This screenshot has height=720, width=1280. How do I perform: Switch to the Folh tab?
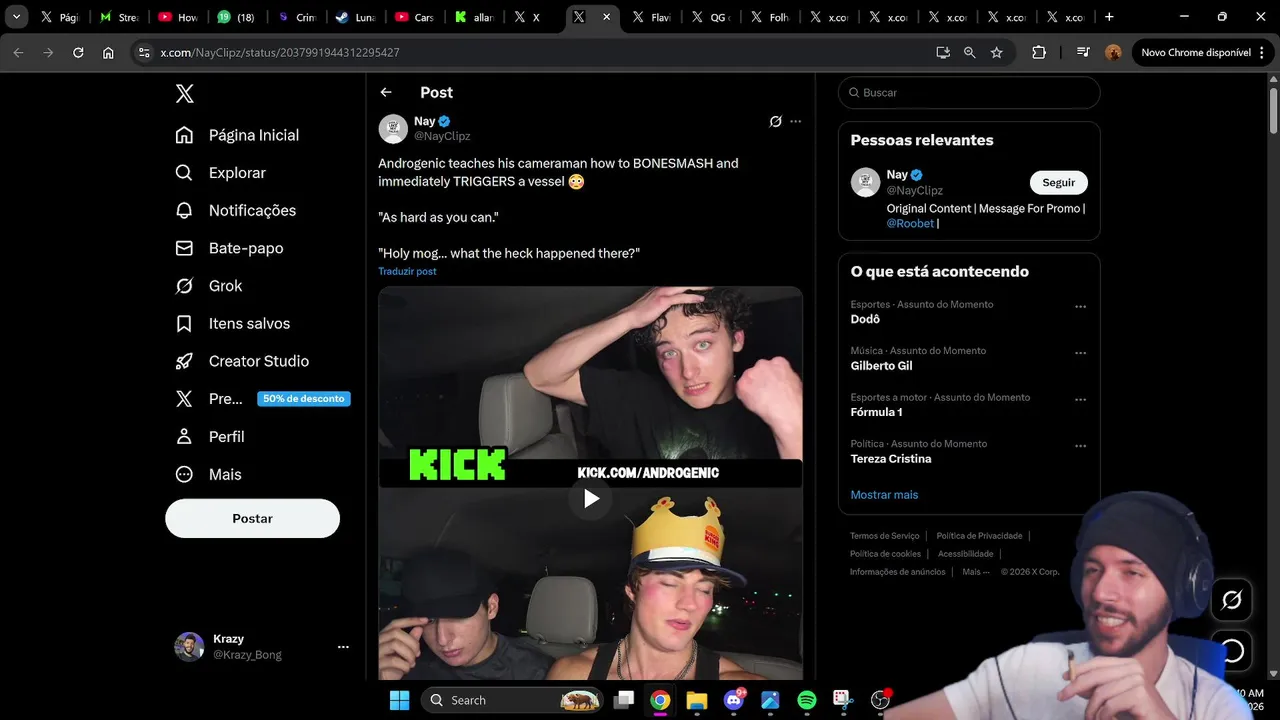tap(769, 17)
